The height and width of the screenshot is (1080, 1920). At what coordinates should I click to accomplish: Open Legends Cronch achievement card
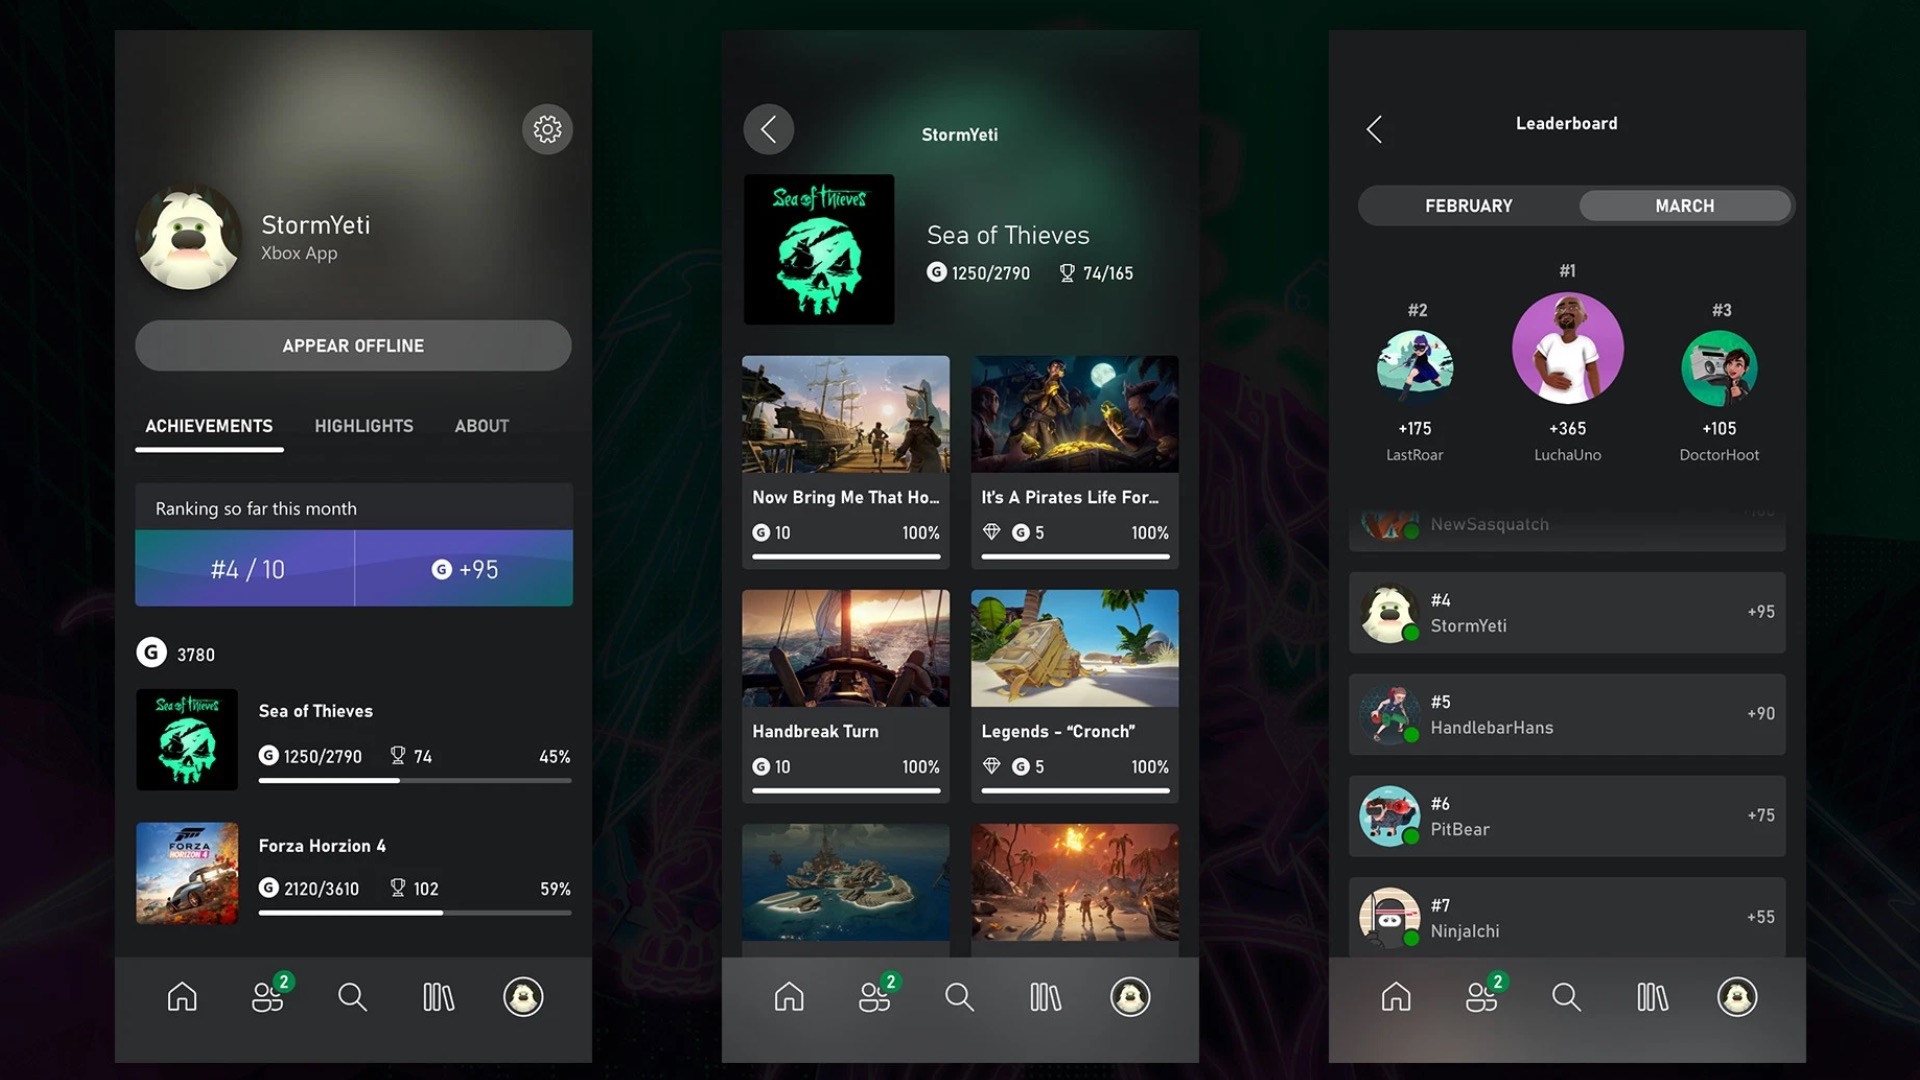pos(1075,696)
